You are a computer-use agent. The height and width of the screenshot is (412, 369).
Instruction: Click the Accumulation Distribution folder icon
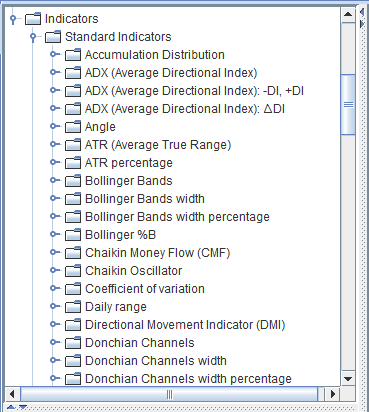tap(73, 55)
